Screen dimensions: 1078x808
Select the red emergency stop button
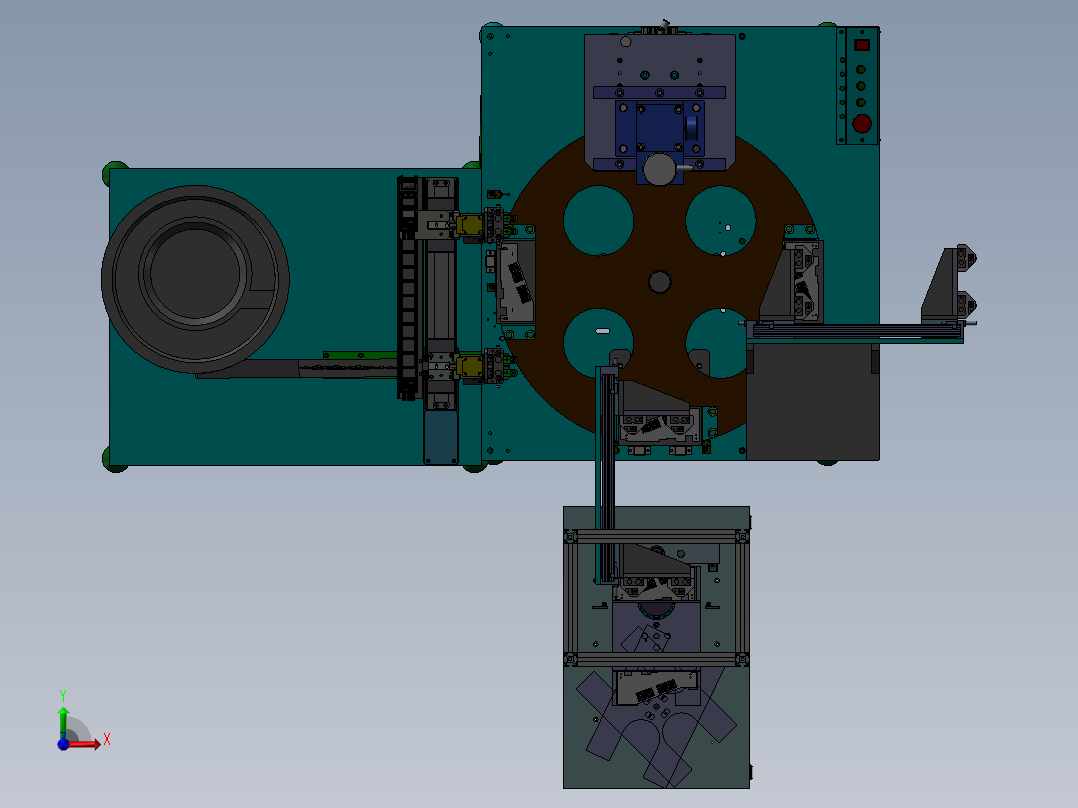pos(862,124)
